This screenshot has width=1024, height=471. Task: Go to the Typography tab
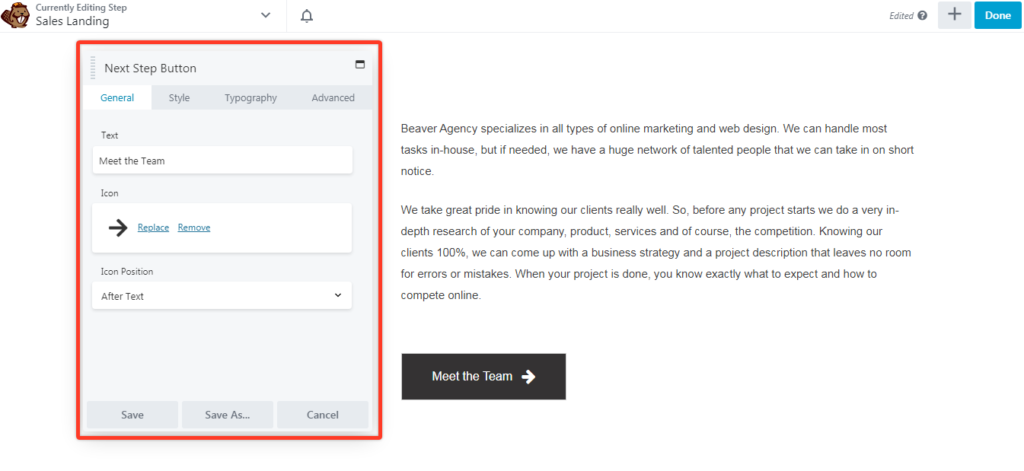pos(250,98)
